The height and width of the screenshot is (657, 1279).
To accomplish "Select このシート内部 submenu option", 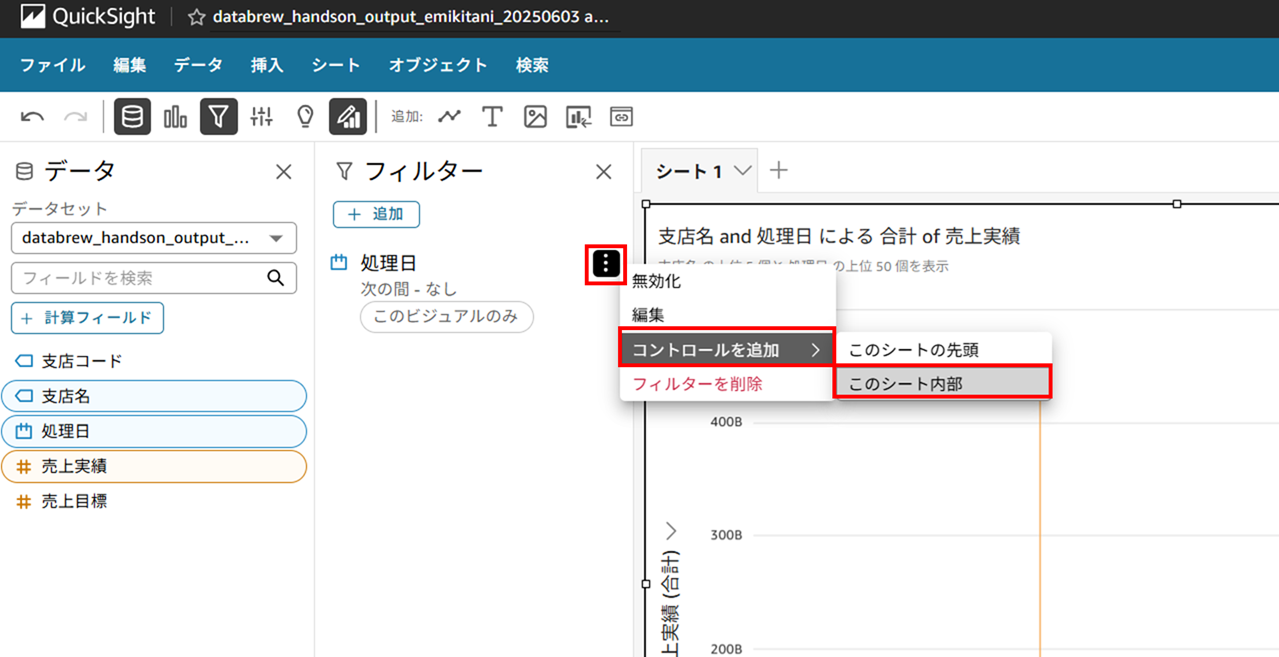I will 942,384.
